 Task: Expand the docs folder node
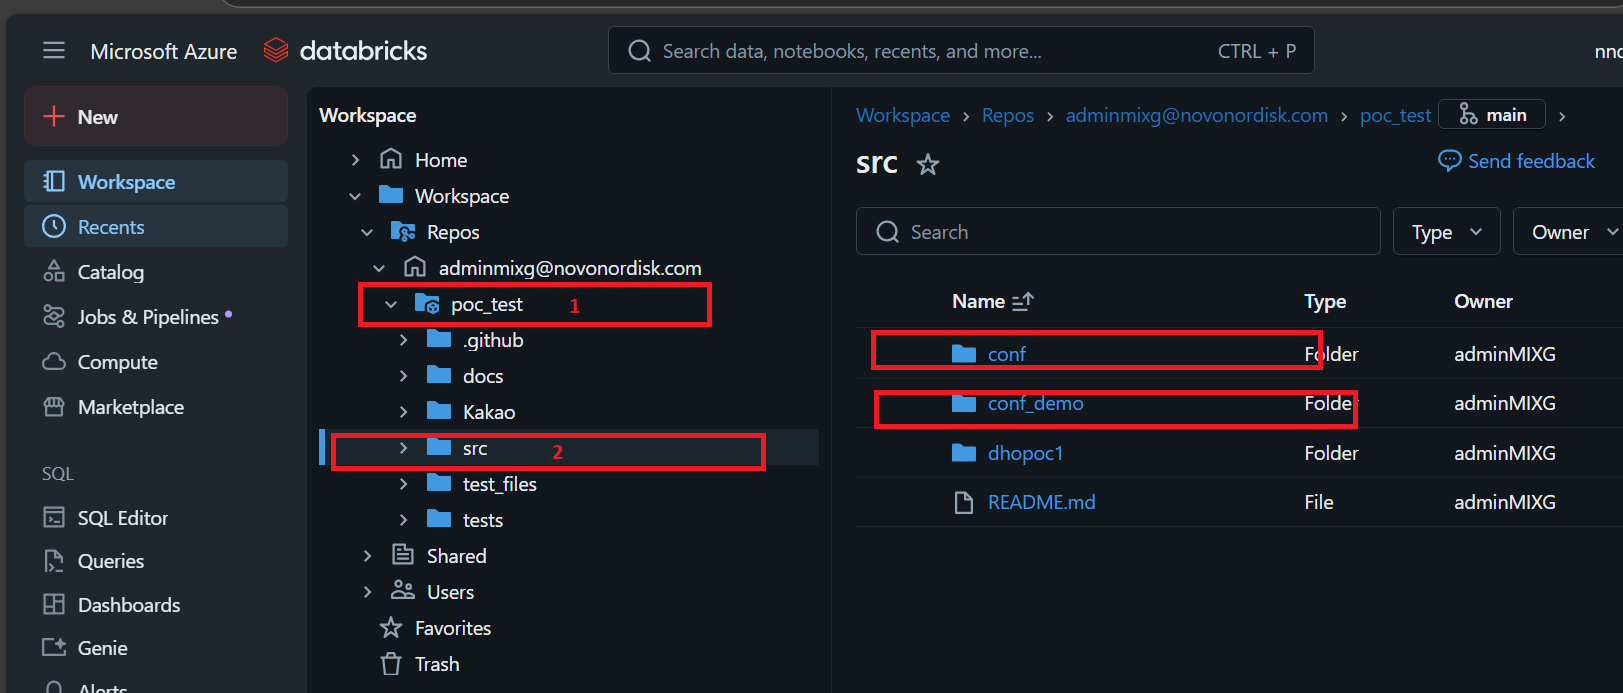click(x=403, y=376)
